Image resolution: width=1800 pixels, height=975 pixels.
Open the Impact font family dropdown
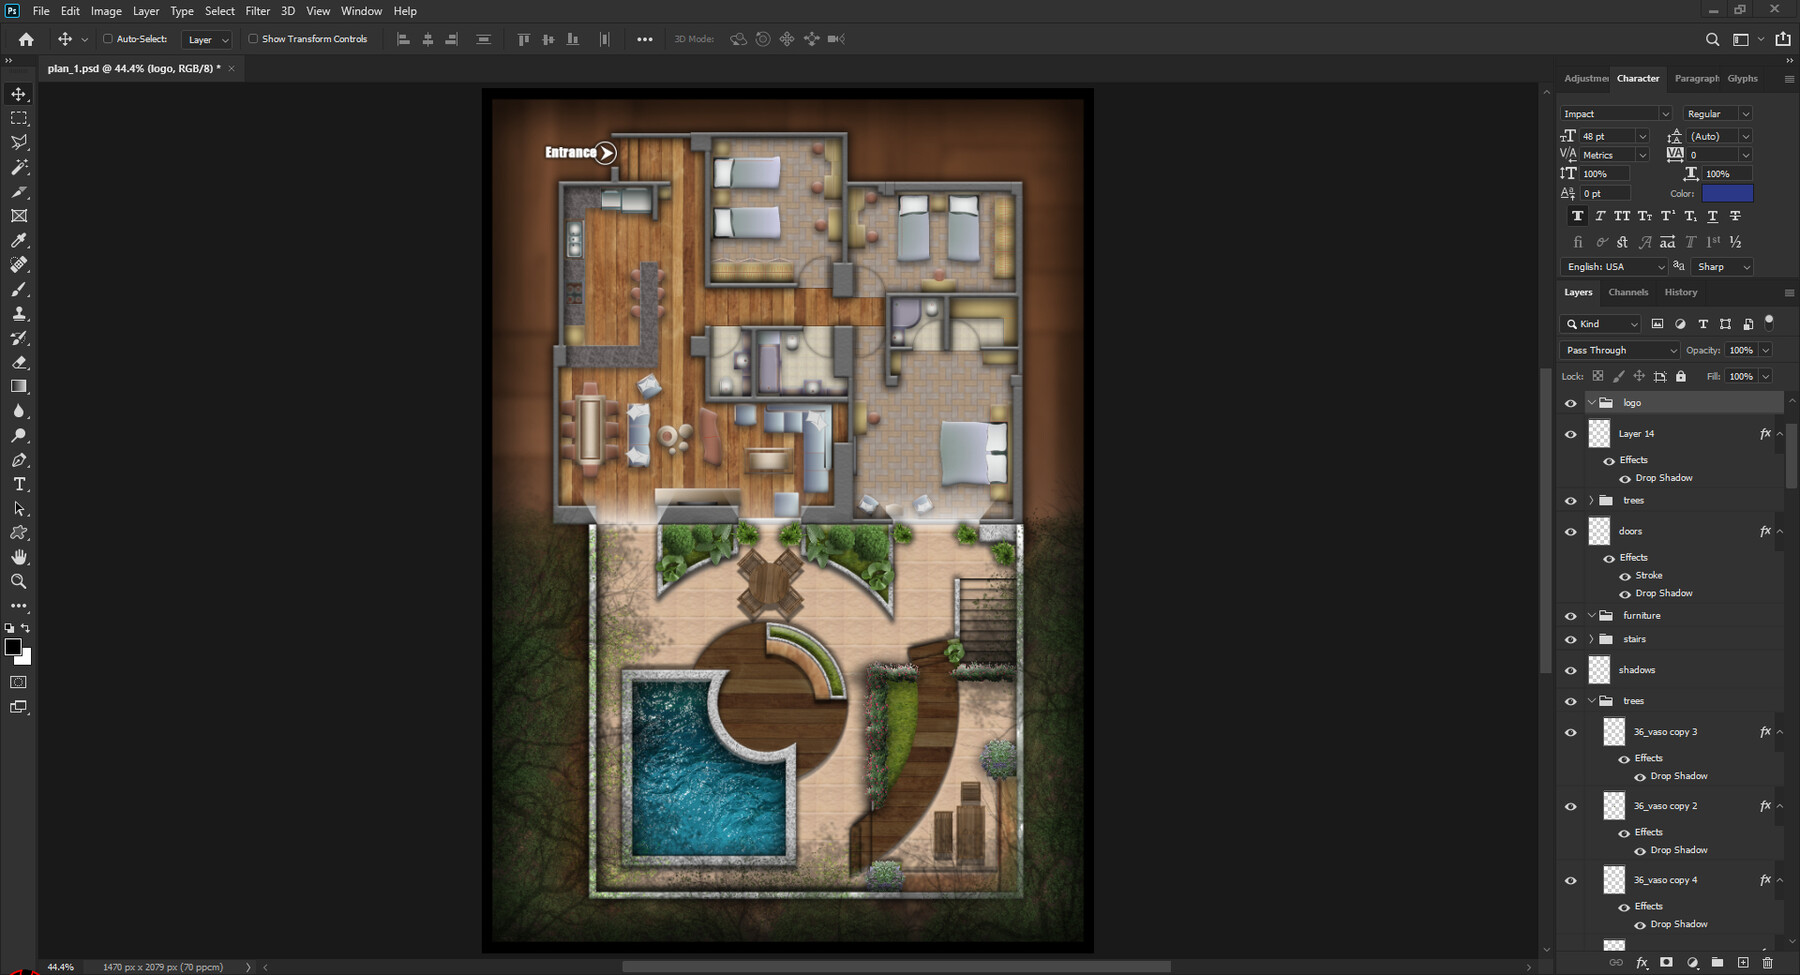tap(1667, 113)
